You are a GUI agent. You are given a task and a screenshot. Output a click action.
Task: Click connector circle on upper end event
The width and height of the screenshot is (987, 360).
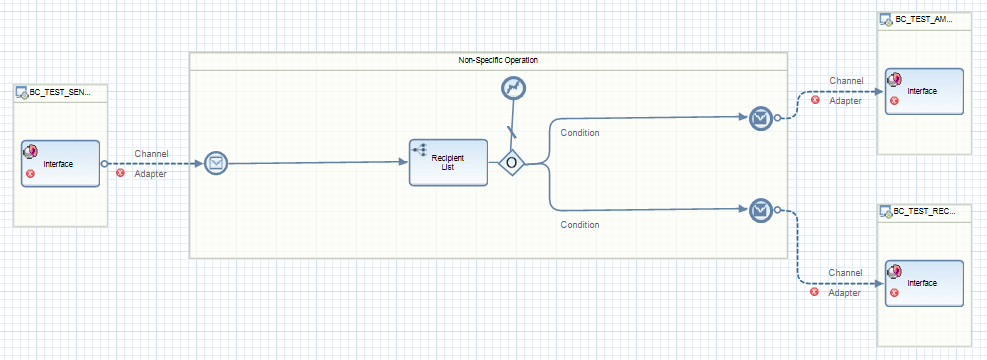[777, 118]
